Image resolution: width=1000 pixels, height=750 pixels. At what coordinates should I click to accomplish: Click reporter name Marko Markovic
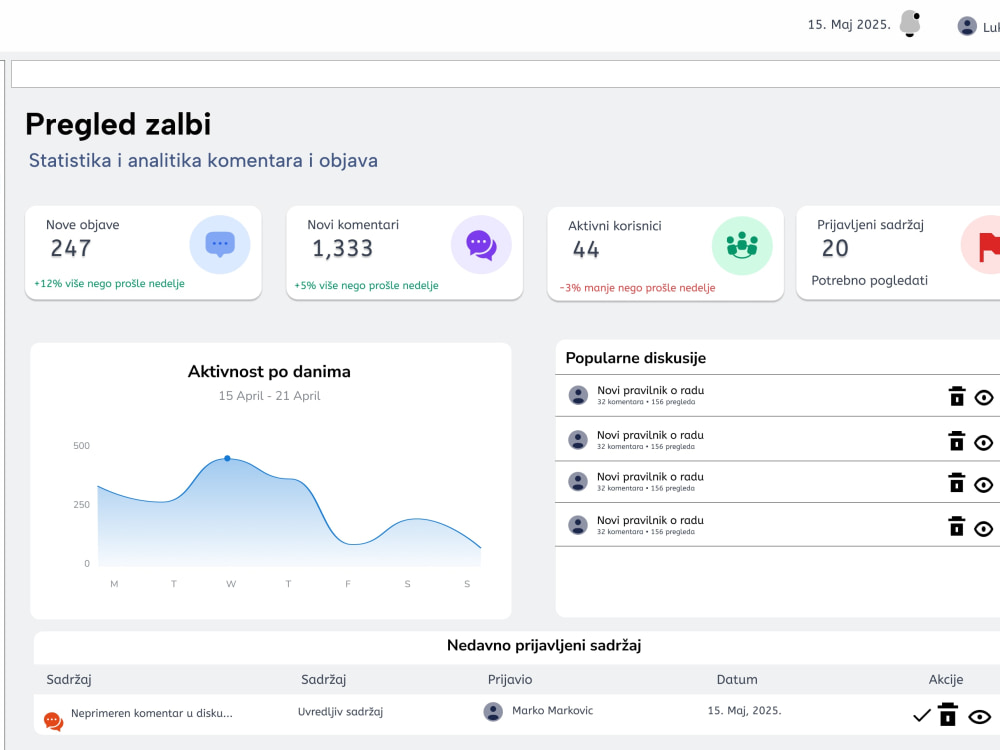point(552,710)
